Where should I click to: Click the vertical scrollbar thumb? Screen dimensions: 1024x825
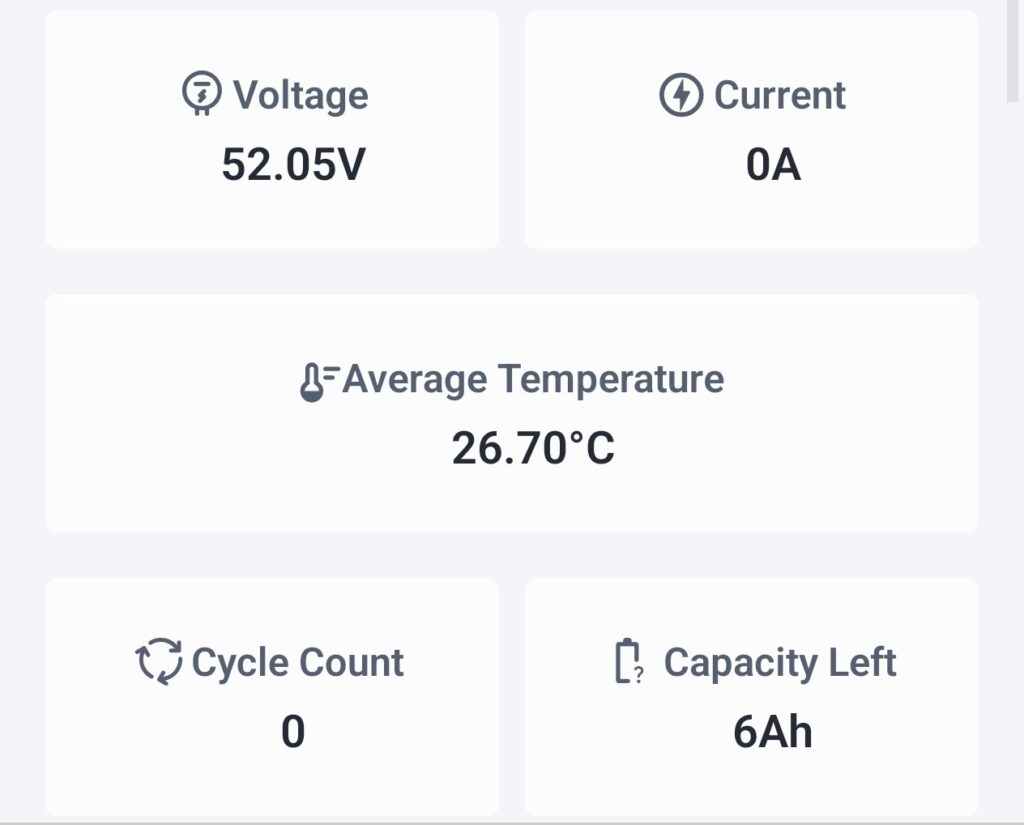(1012, 50)
